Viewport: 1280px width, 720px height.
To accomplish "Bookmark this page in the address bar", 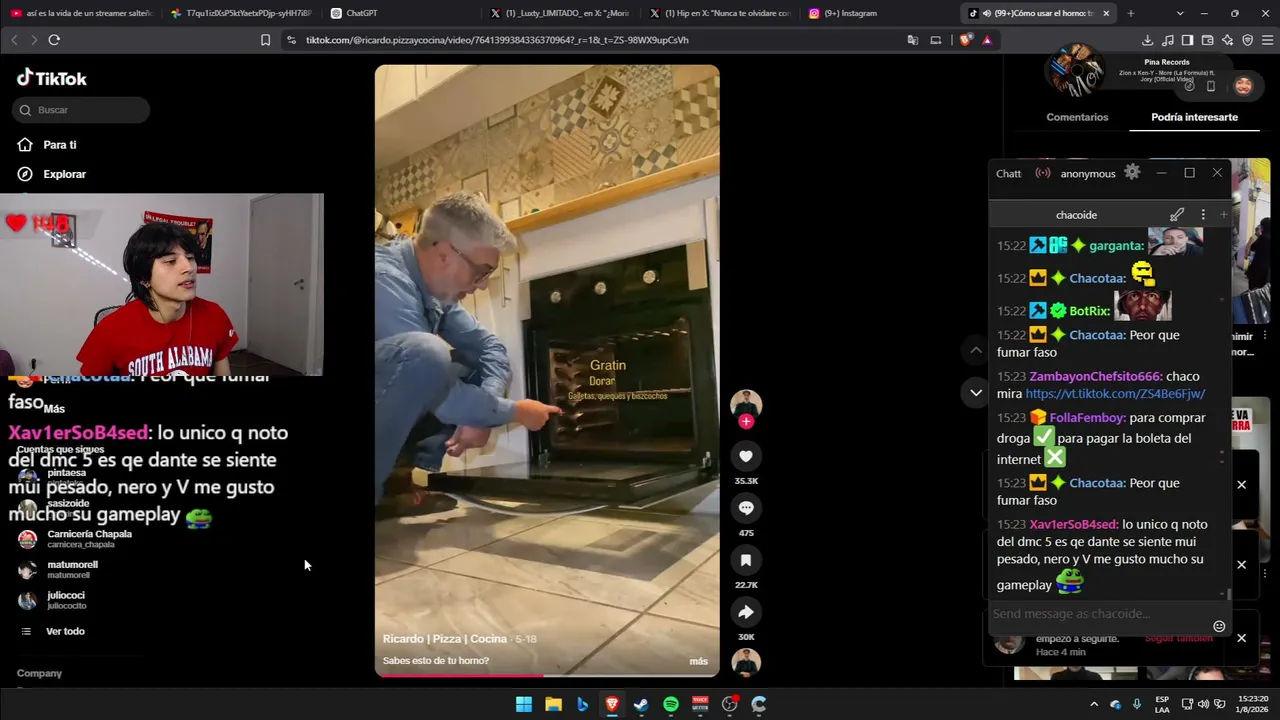I will [265, 40].
